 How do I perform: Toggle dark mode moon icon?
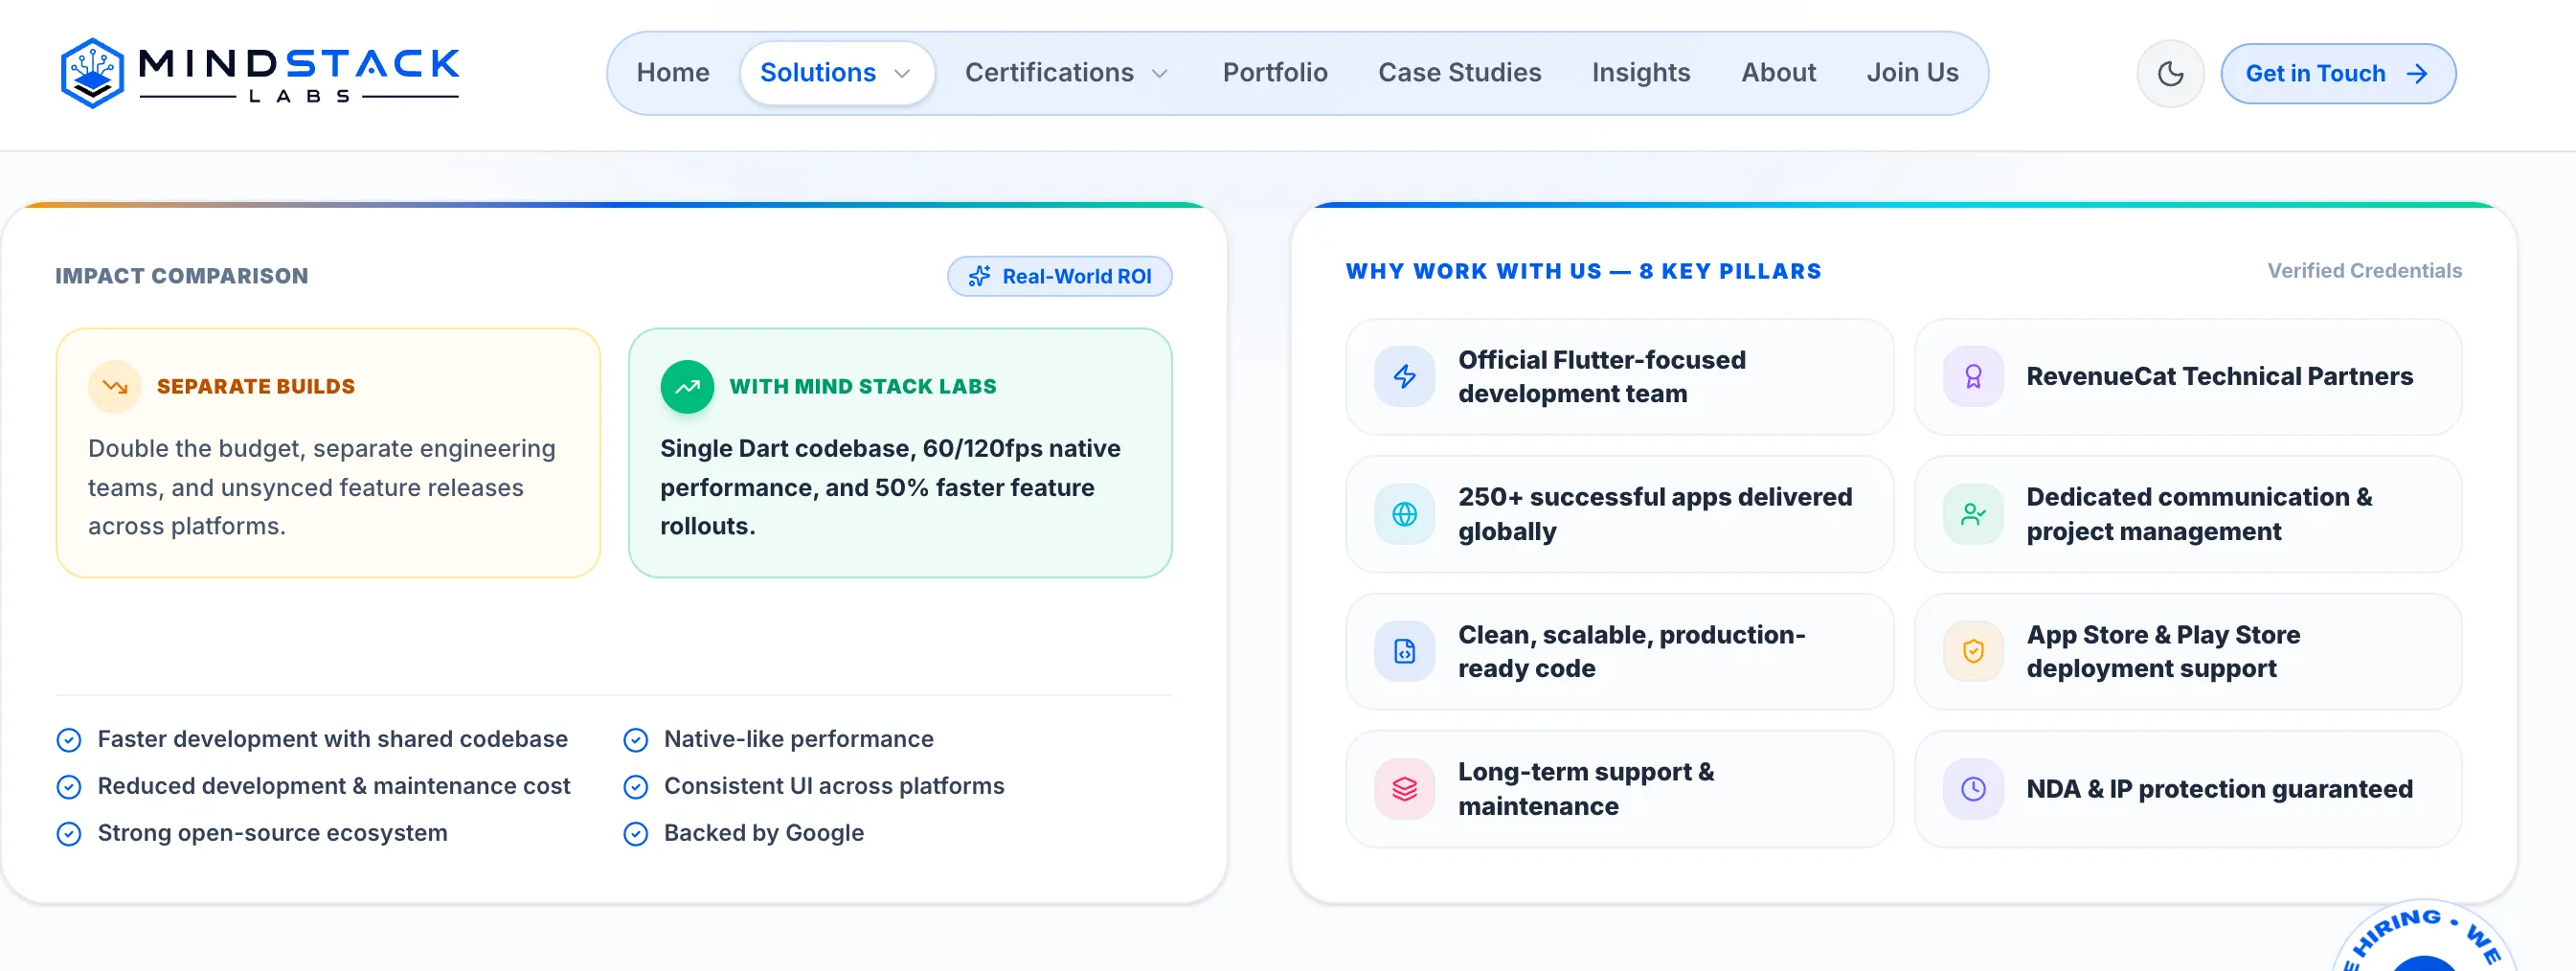pos(2170,73)
